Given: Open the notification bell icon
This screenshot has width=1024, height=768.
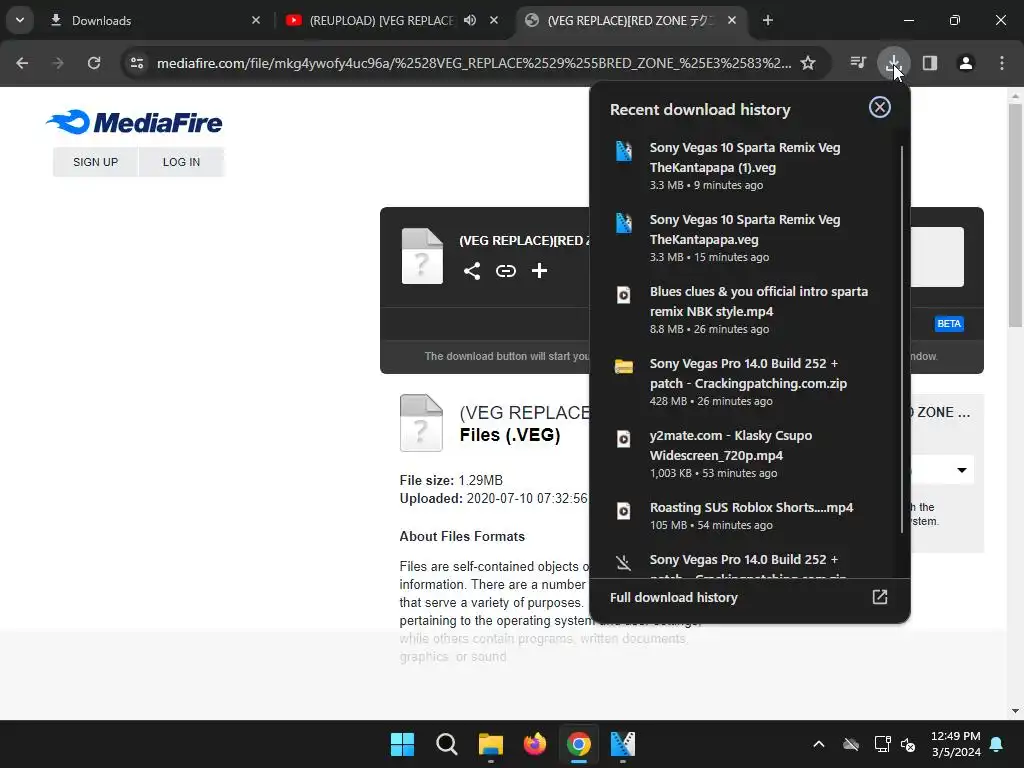Looking at the screenshot, I should pyautogui.click(x=997, y=744).
